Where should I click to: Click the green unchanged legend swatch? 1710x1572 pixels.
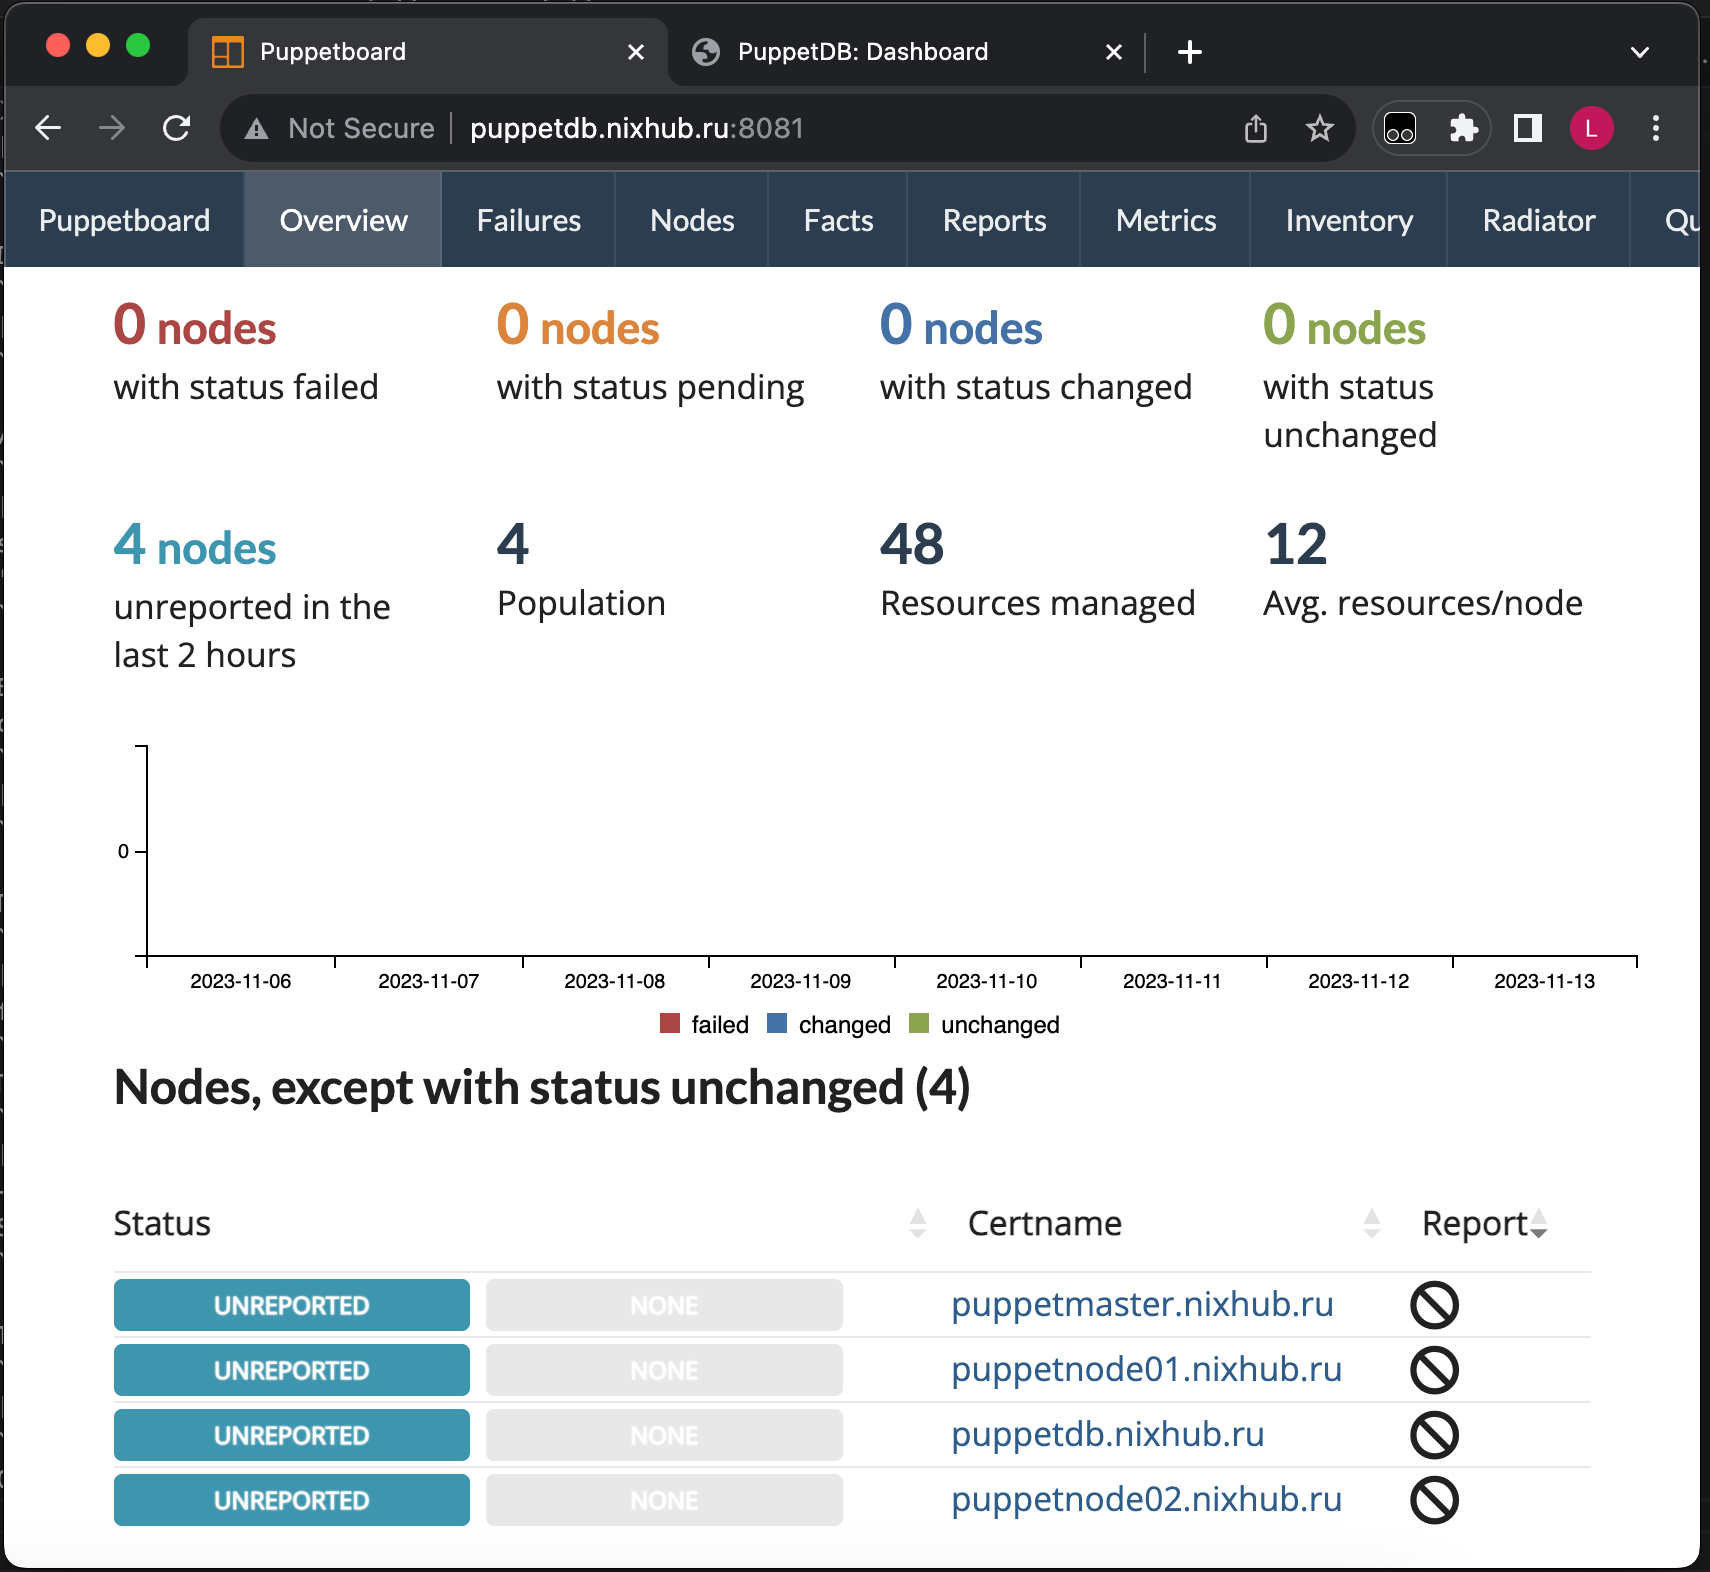coord(919,1023)
